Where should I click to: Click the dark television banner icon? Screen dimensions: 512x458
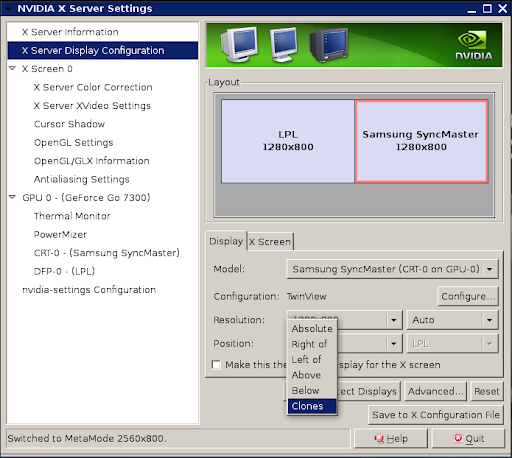click(329, 45)
